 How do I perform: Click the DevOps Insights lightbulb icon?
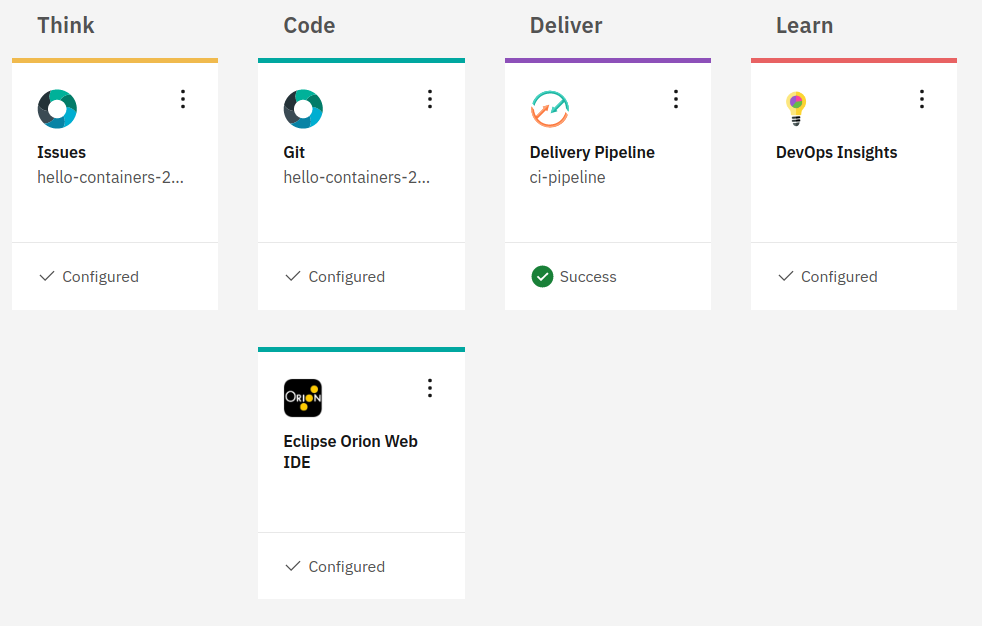[x=796, y=108]
